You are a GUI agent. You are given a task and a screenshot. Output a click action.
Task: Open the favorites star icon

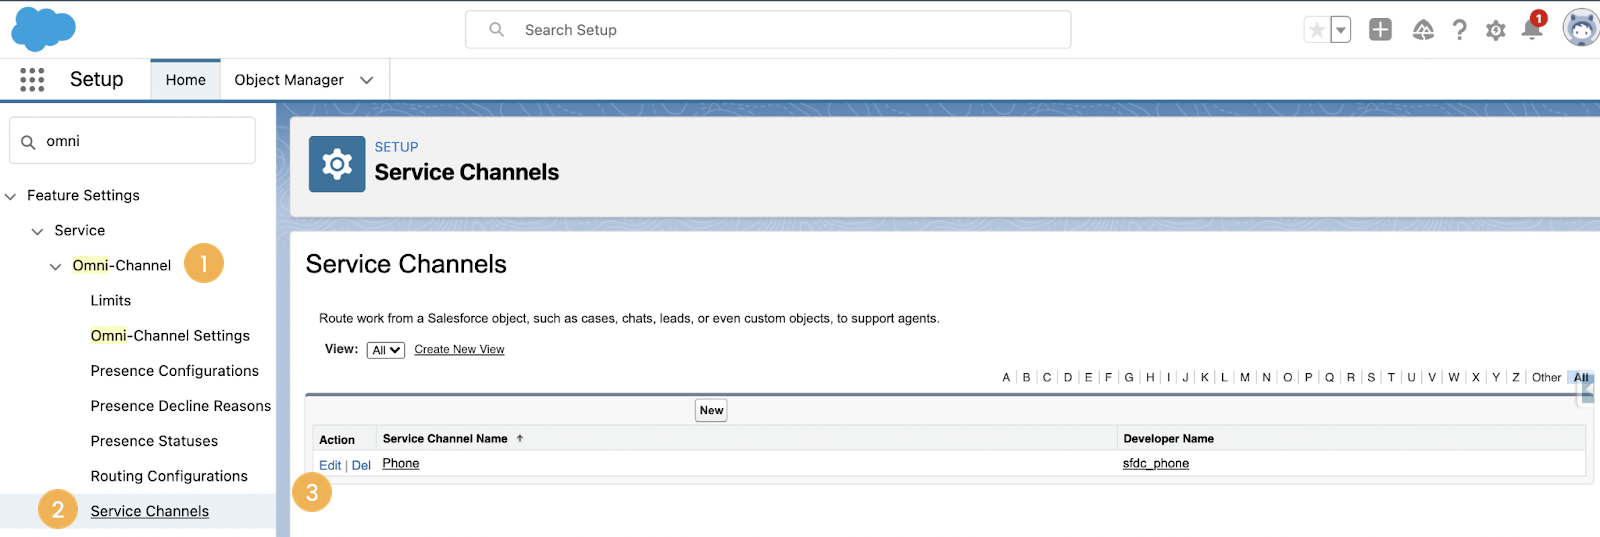(x=1317, y=30)
